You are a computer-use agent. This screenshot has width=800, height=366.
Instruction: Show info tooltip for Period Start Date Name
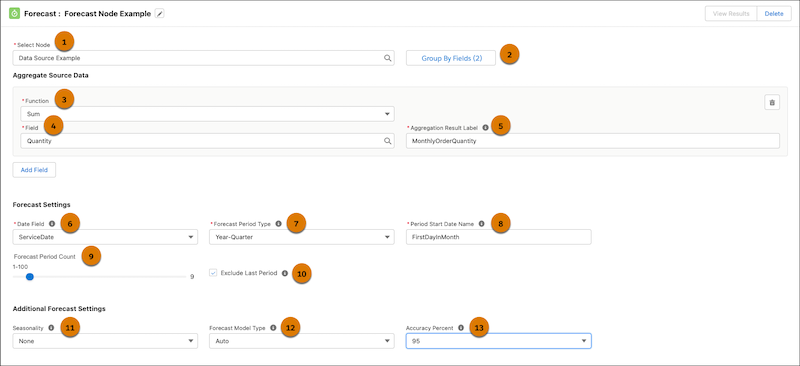tap(482, 224)
